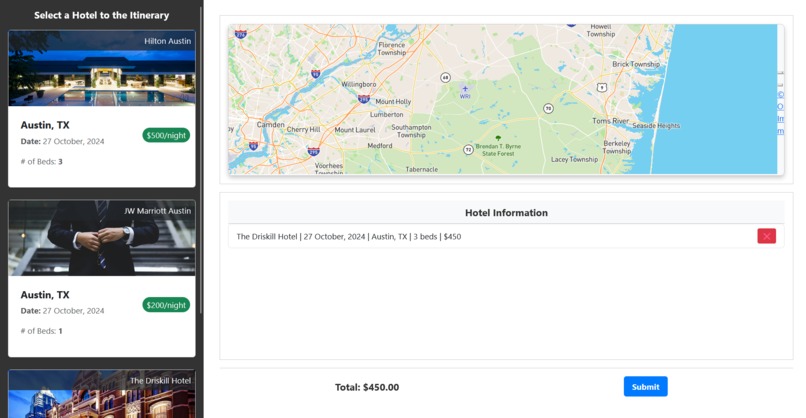Click '# of Beds: 3' in Hilton card
Screen dimensions: 806x418
(x=41, y=161)
